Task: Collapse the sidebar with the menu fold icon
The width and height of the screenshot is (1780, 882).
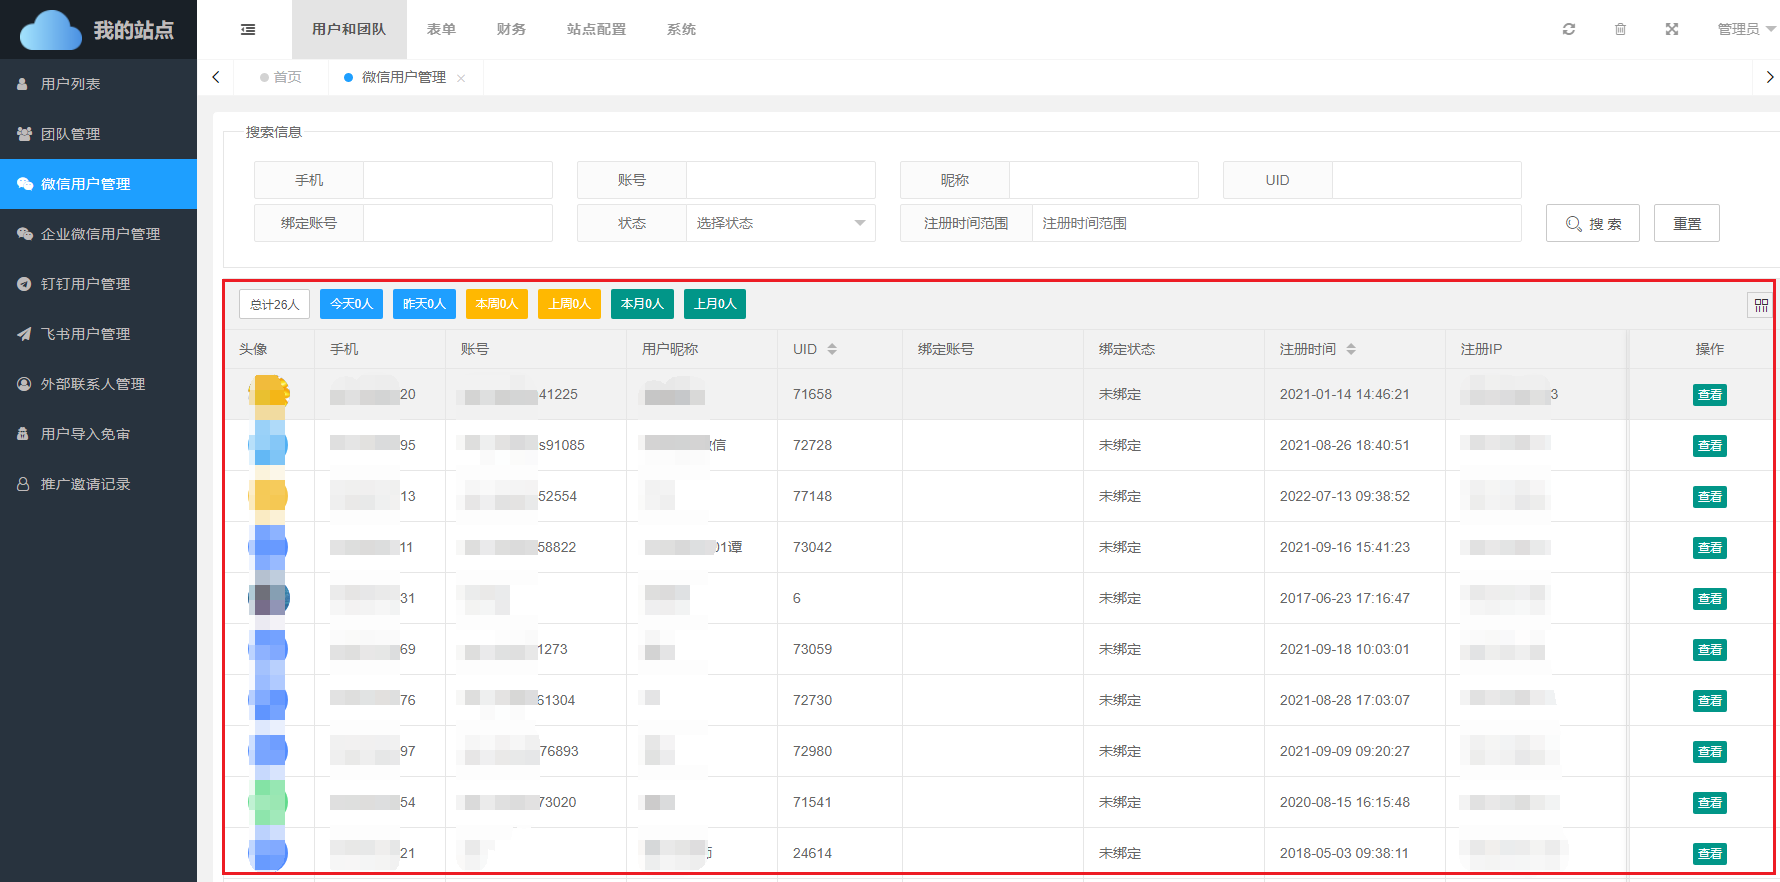Action: [248, 30]
